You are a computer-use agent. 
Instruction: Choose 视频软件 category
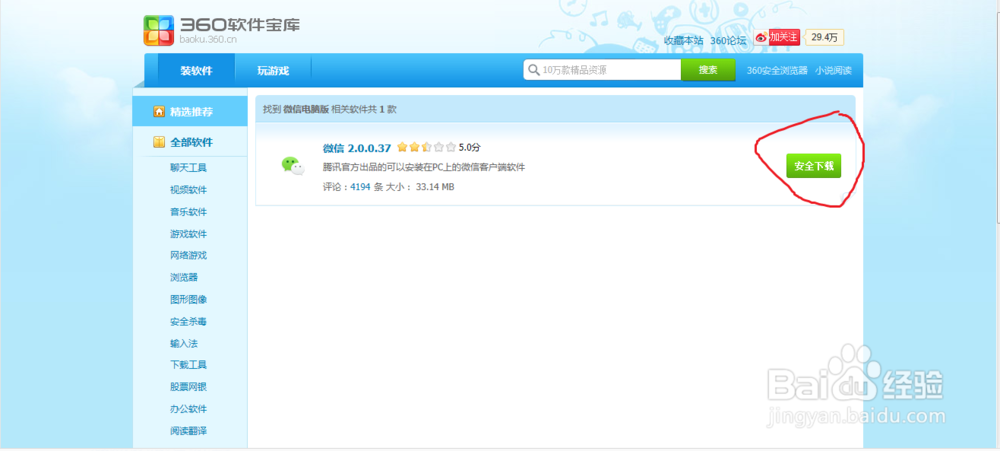pos(188,190)
